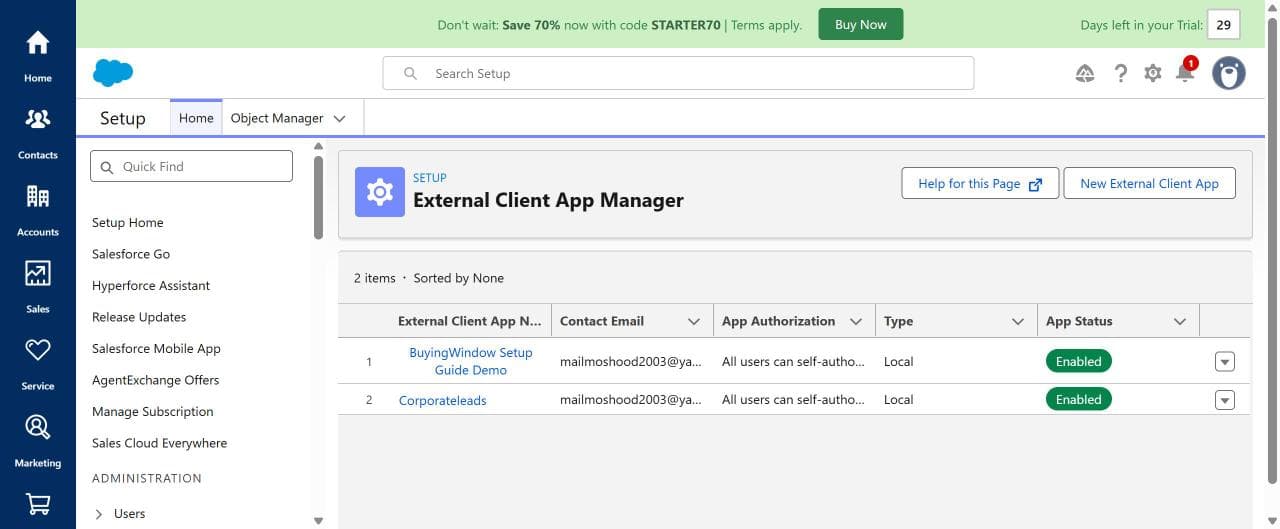Click the Search Setup field
Image resolution: width=1280 pixels, height=529 pixels.
(x=678, y=74)
